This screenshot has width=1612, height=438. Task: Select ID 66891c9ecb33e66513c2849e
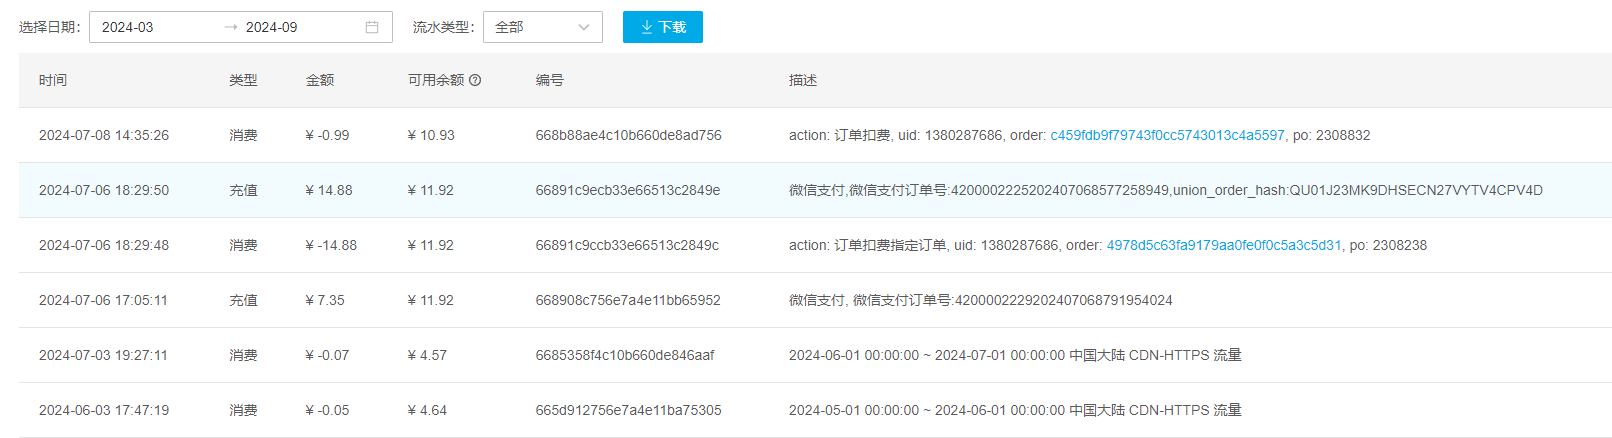tap(628, 190)
